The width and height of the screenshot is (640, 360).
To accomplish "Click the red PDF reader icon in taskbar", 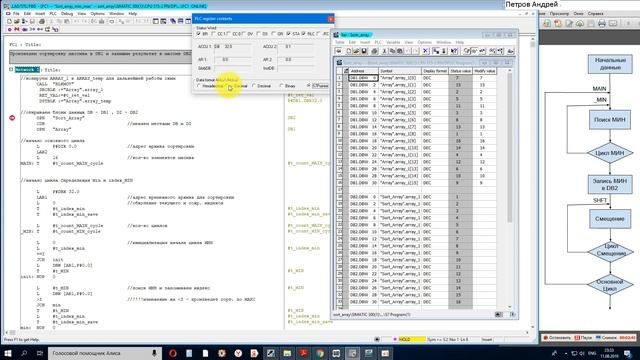I will click(x=303, y=353).
